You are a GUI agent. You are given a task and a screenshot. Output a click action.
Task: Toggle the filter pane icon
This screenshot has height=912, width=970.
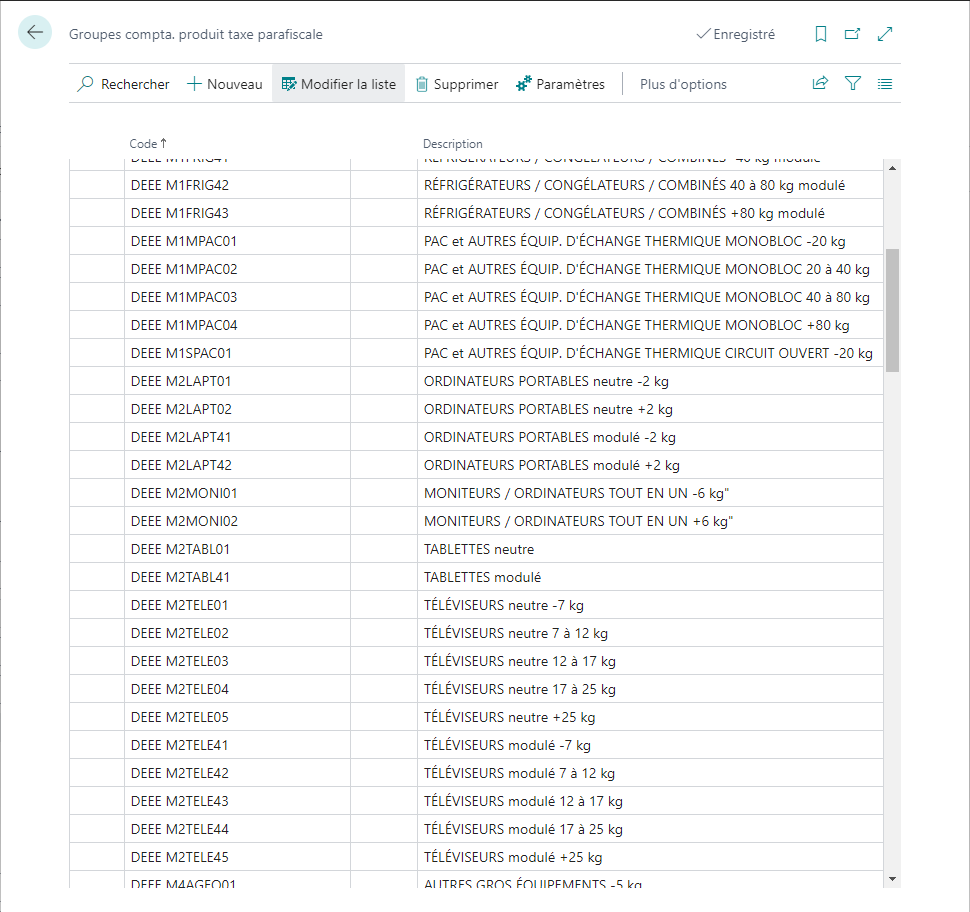852,84
